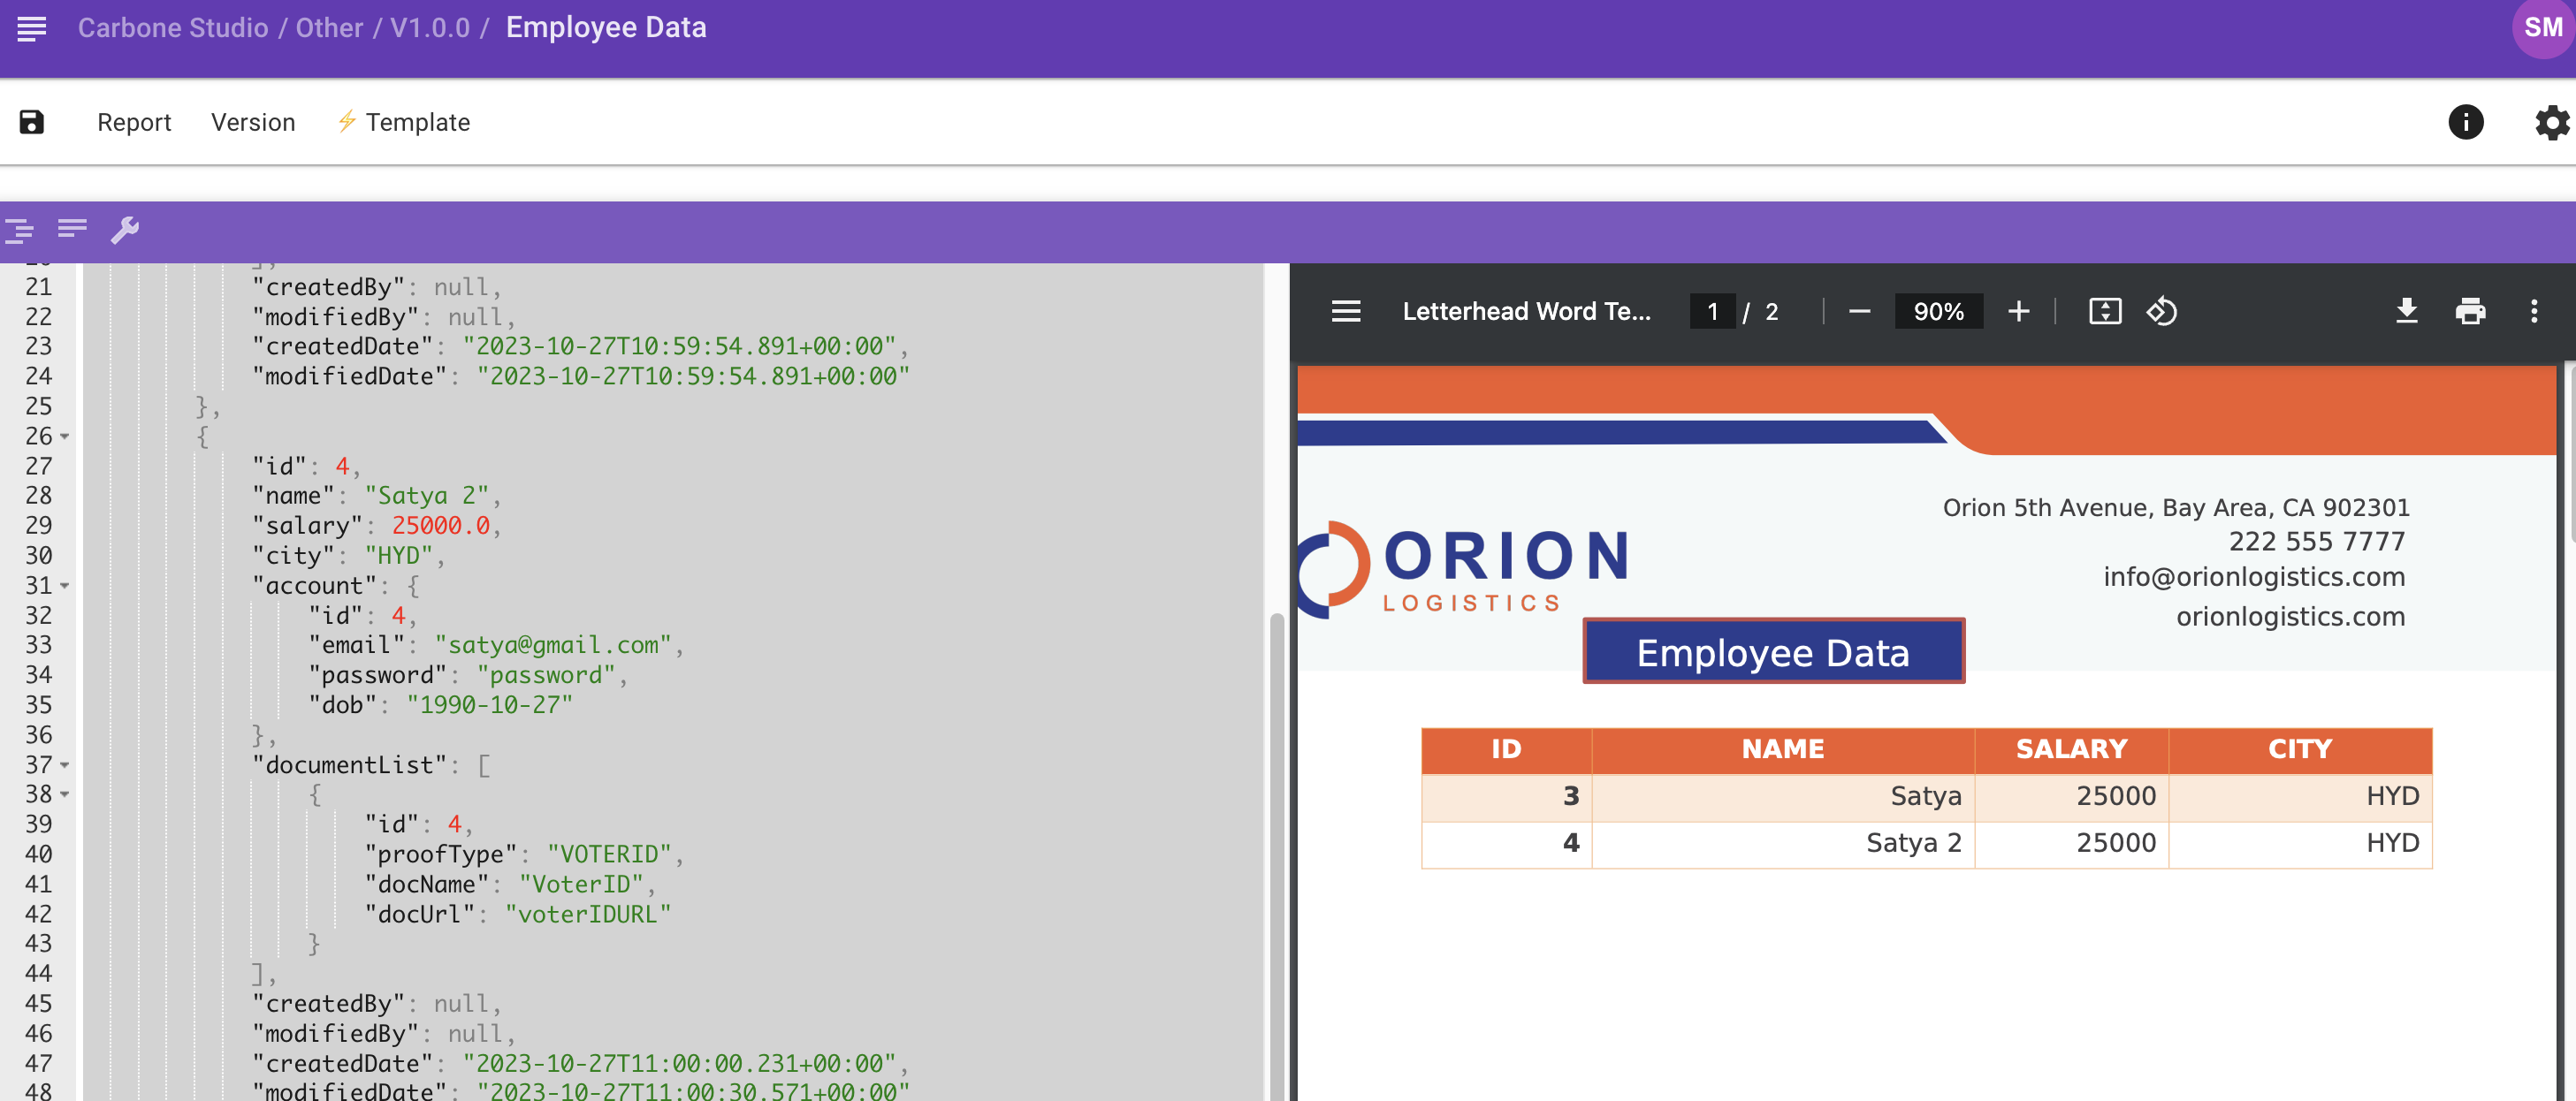Open the Template menu

click(x=416, y=122)
